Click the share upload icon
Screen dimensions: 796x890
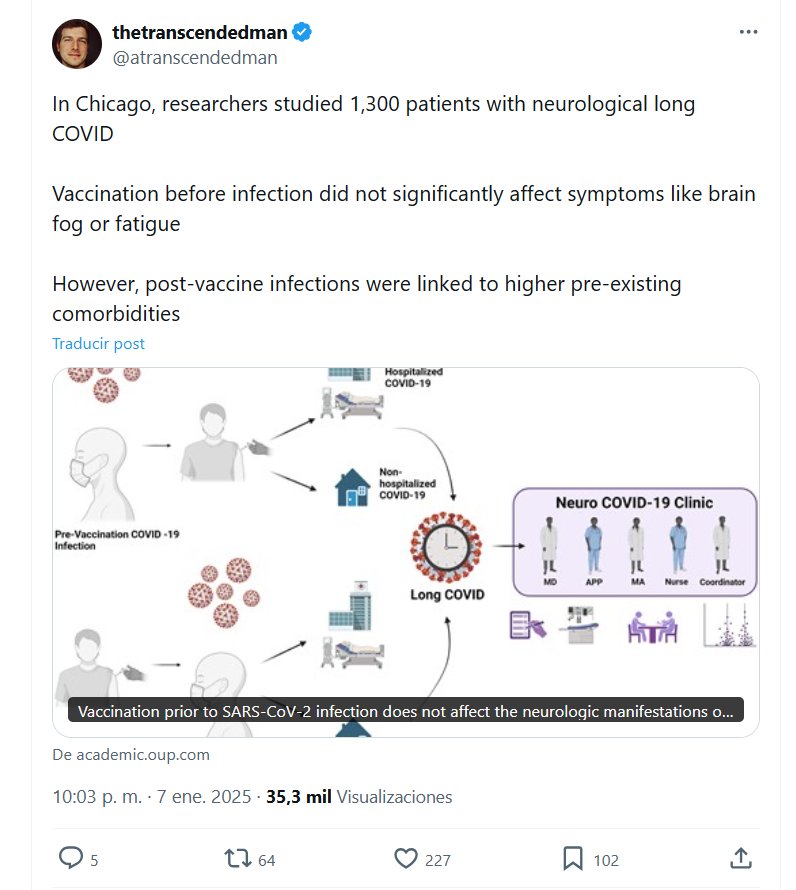pyautogui.click(x=740, y=858)
